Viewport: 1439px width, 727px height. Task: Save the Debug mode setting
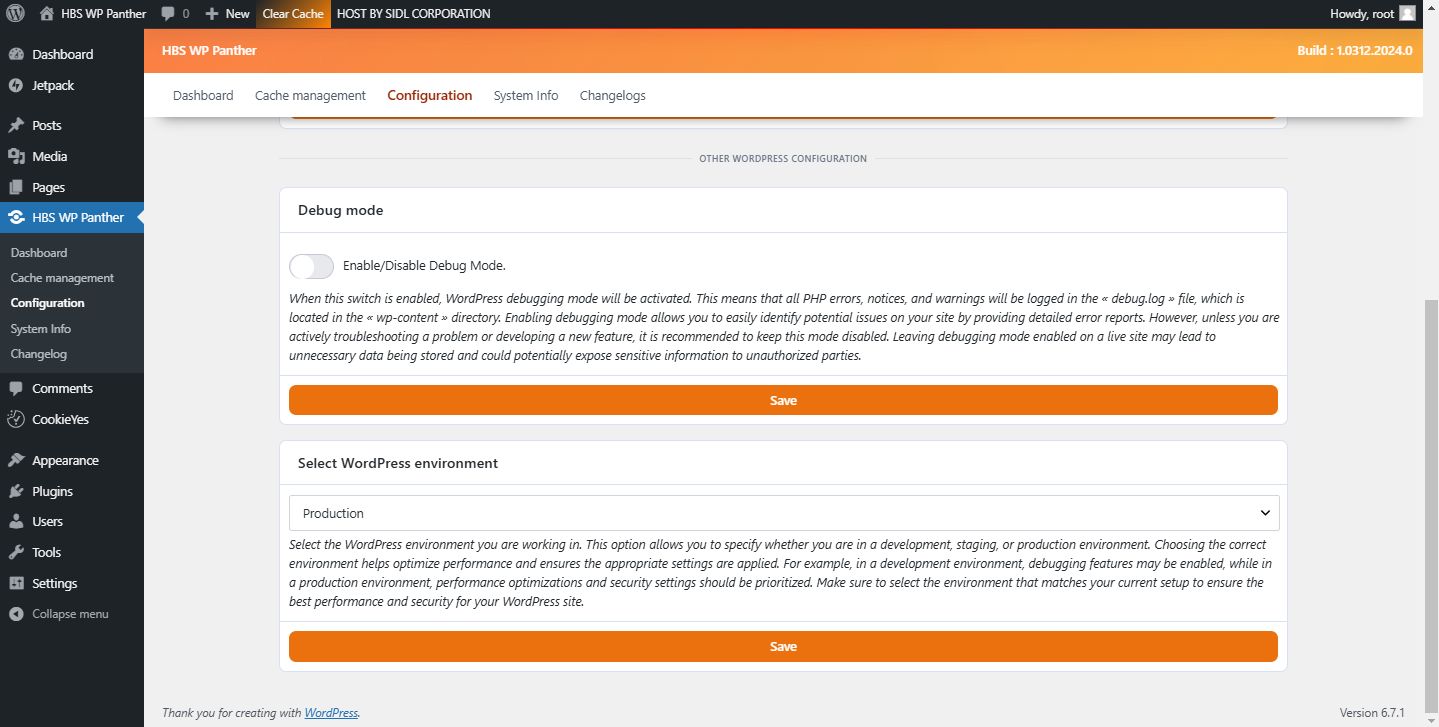point(783,400)
